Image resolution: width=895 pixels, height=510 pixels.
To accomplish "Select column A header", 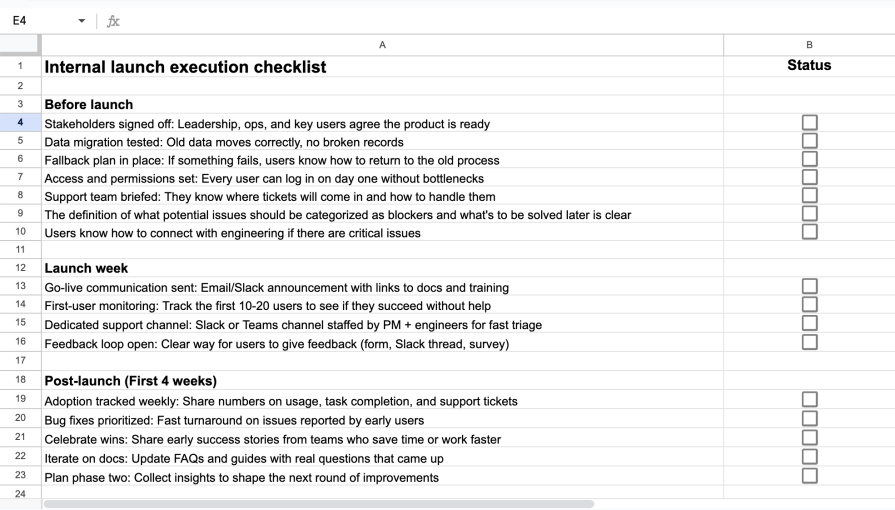I will [381, 45].
